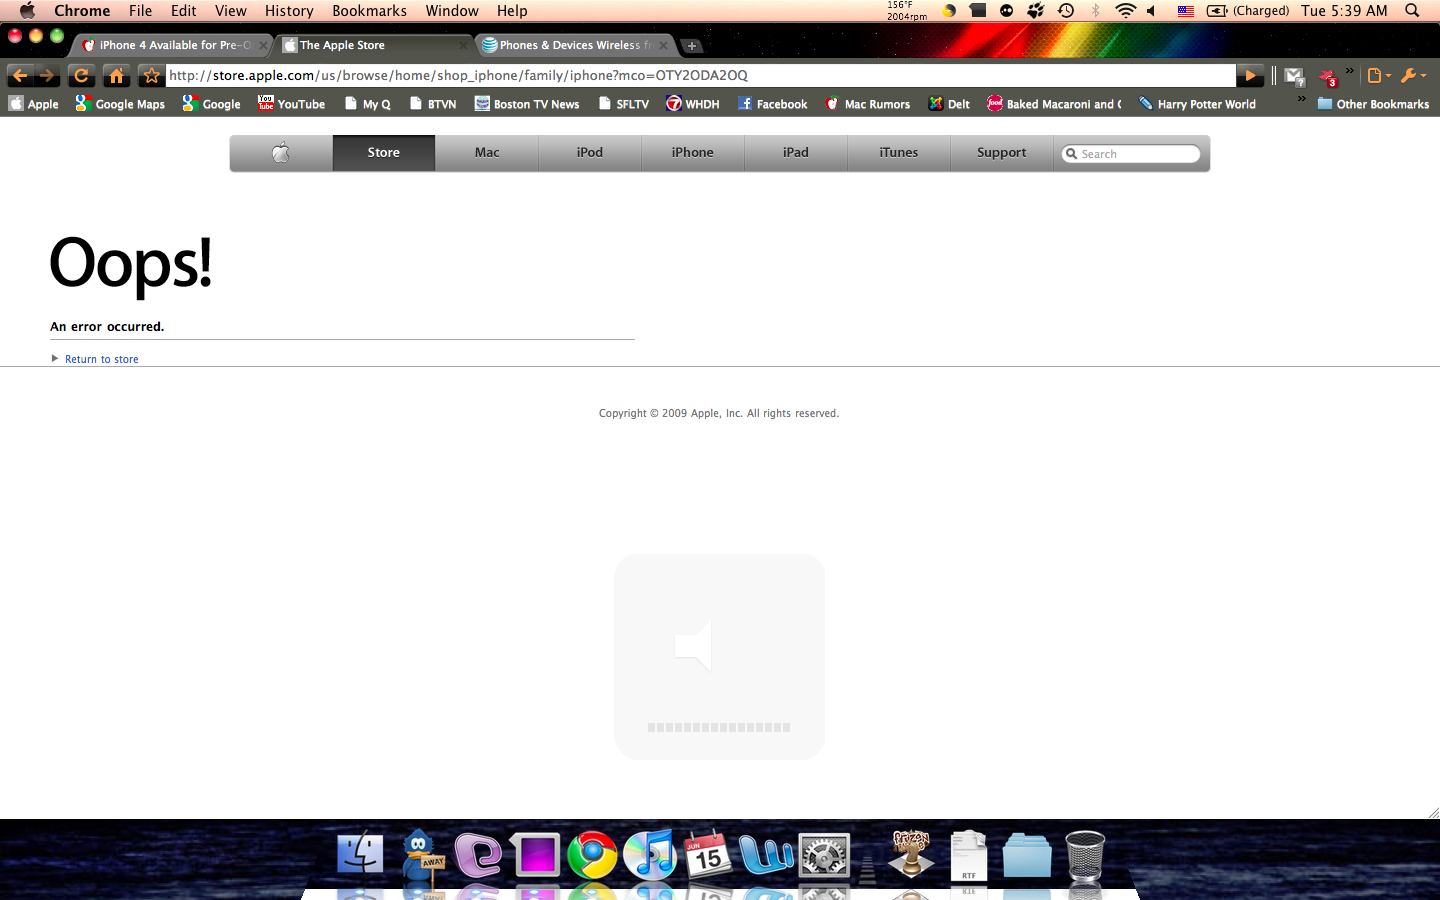Open the YouTube bookmark
Image resolution: width=1440 pixels, height=900 pixels.
[x=291, y=104]
